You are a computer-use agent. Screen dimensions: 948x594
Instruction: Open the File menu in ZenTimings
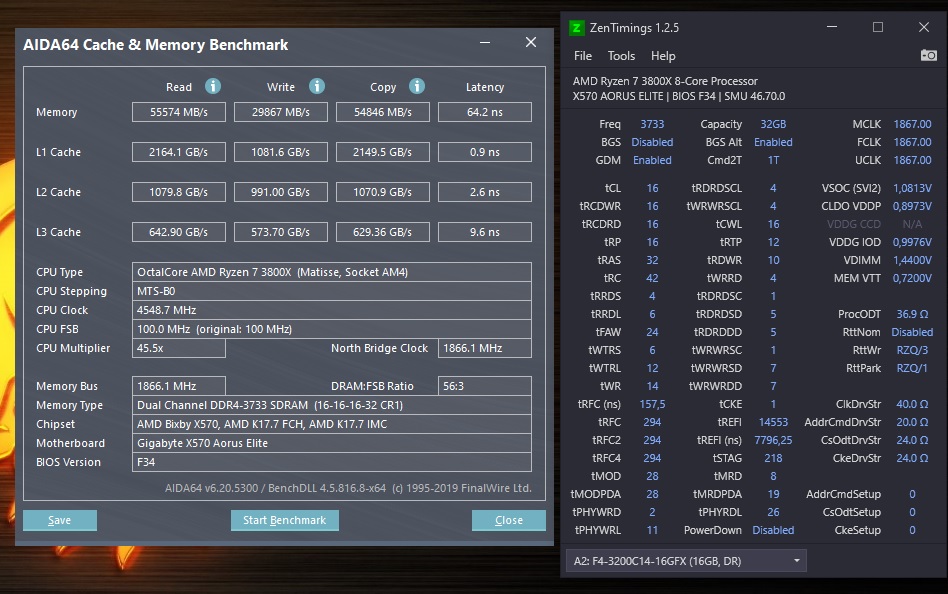pos(583,56)
